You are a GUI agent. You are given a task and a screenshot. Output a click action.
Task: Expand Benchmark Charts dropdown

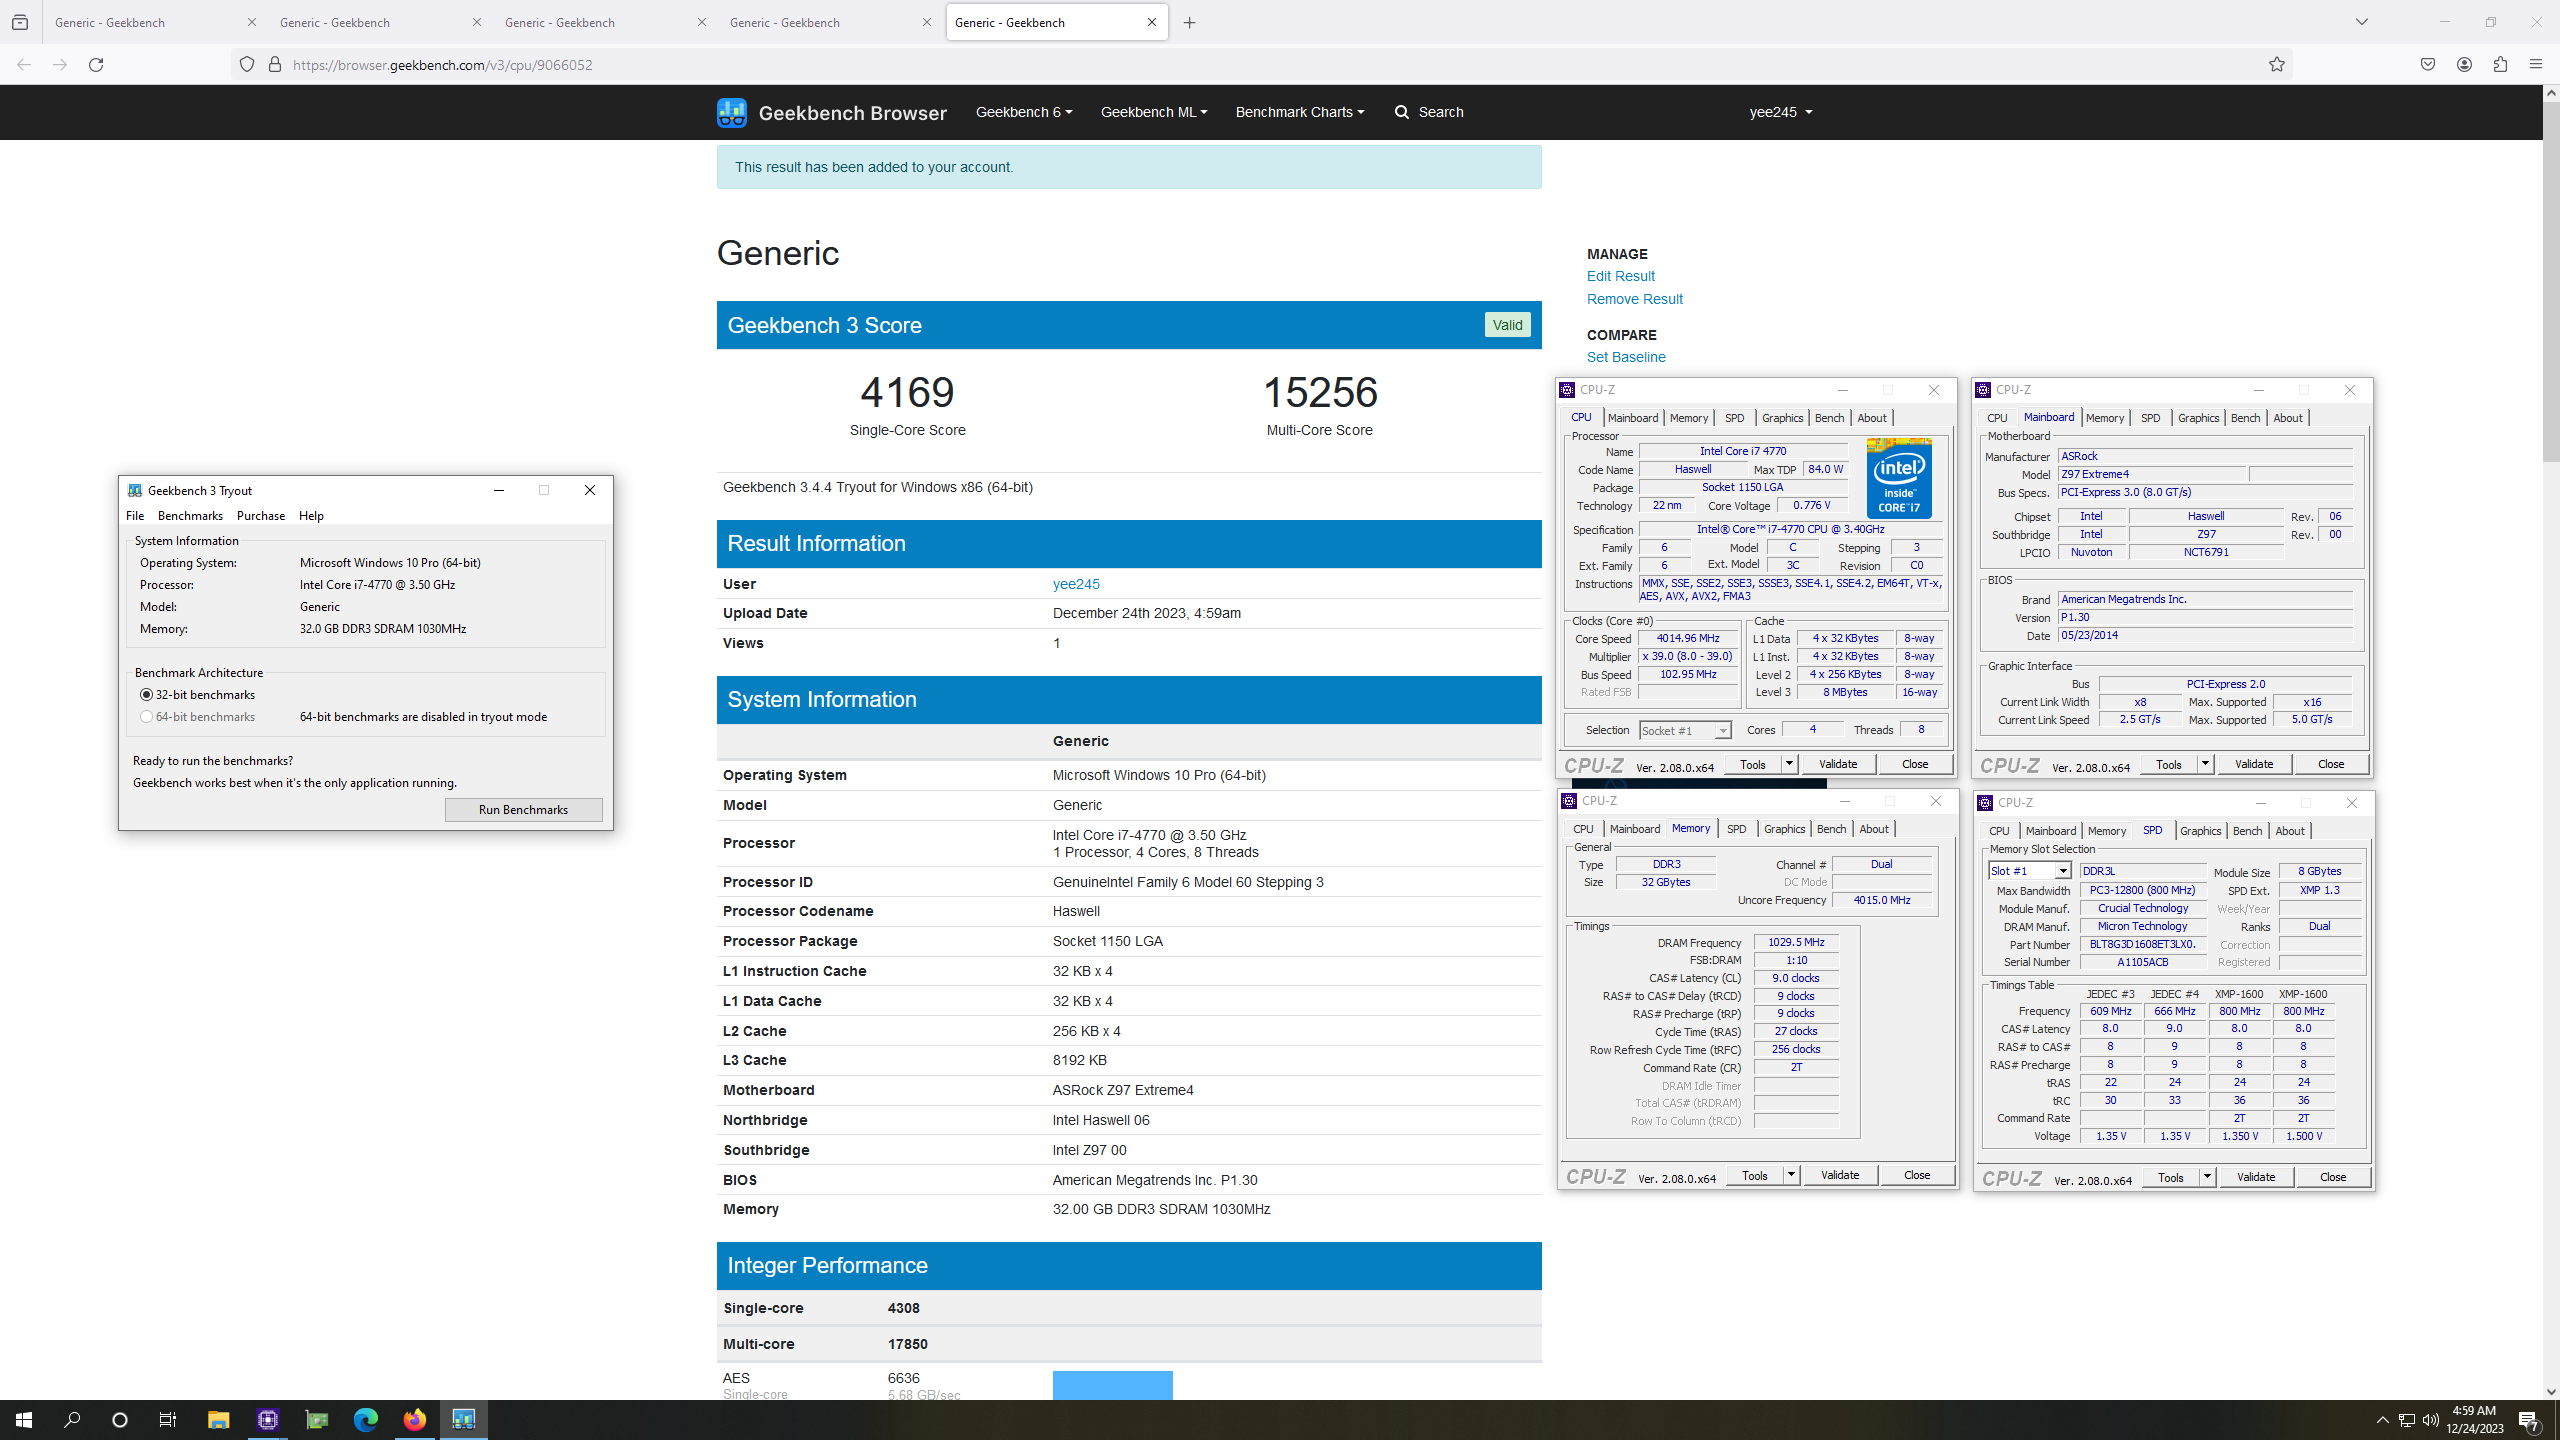(1300, 112)
